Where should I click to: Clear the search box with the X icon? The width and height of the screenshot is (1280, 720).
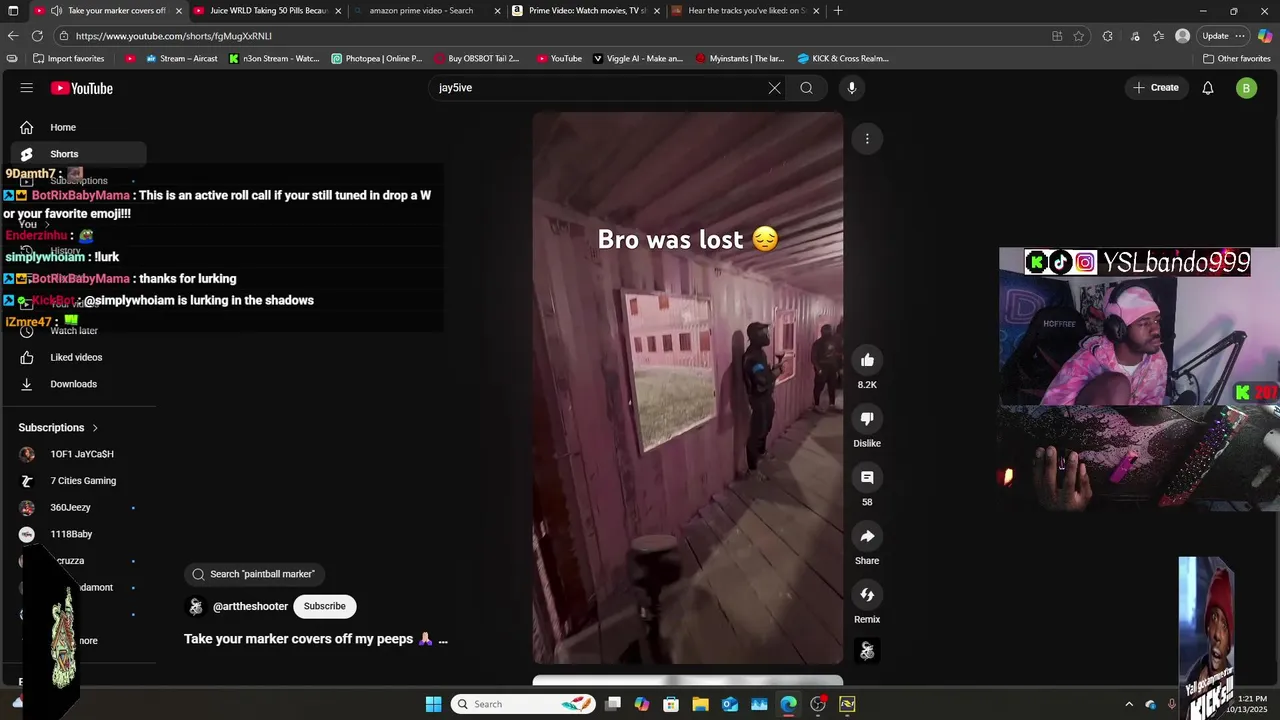click(x=774, y=88)
